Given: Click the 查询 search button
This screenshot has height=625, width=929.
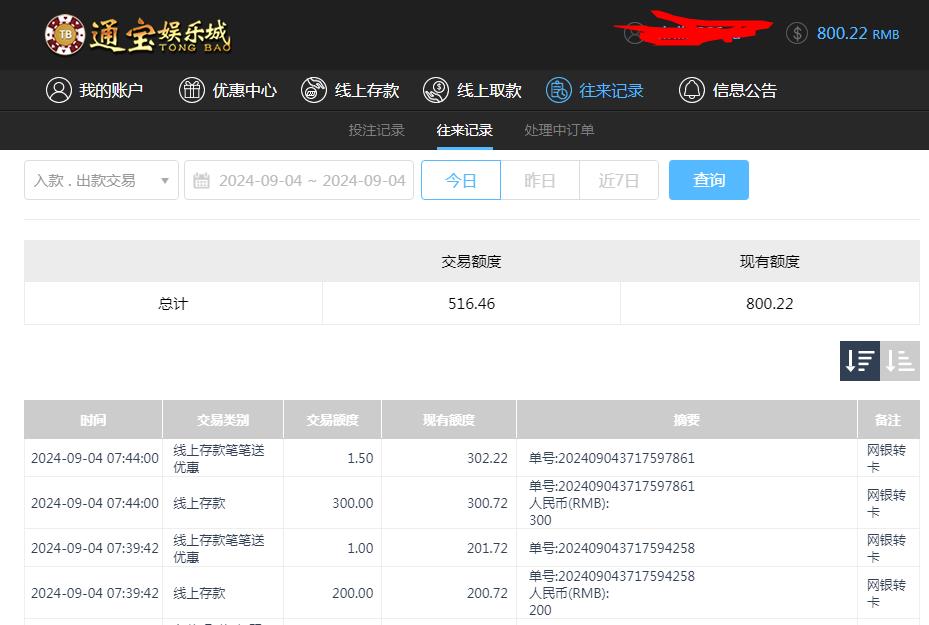Looking at the screenshot, I should coord(708,180).
